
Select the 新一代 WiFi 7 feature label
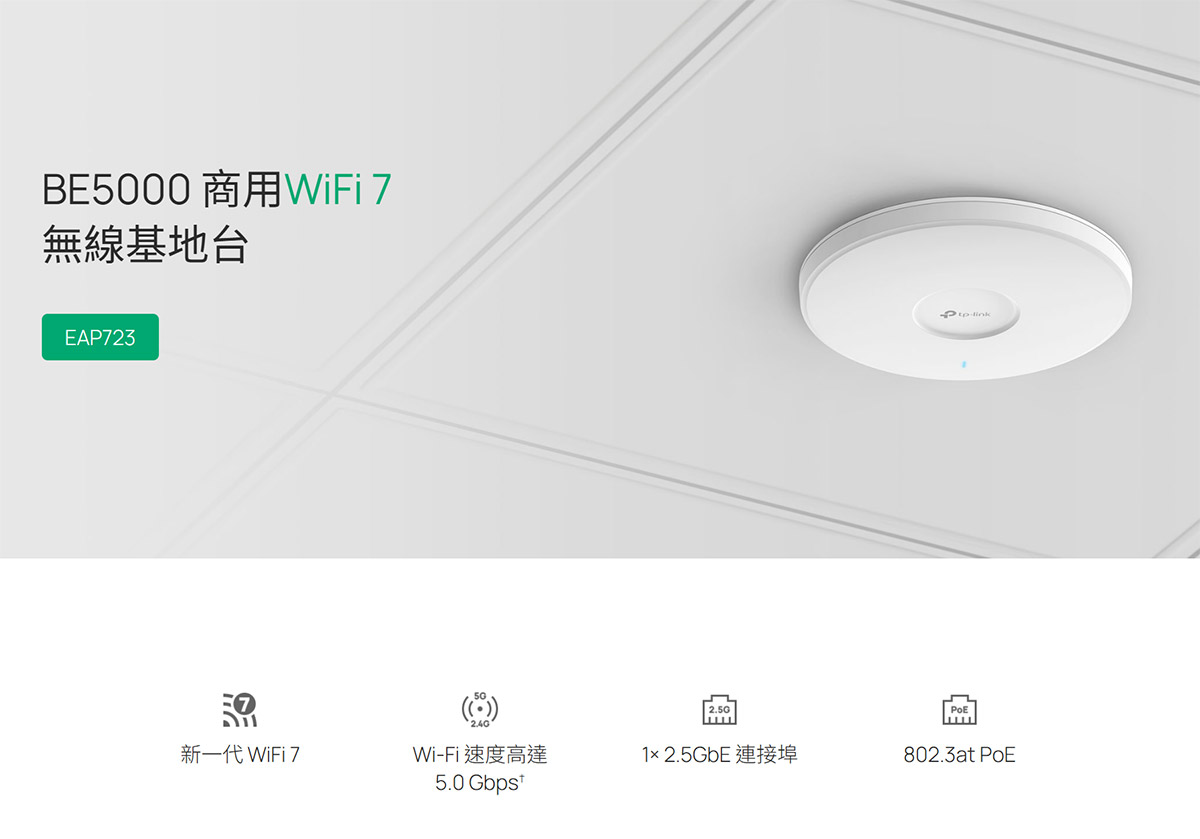coord(240,755)
